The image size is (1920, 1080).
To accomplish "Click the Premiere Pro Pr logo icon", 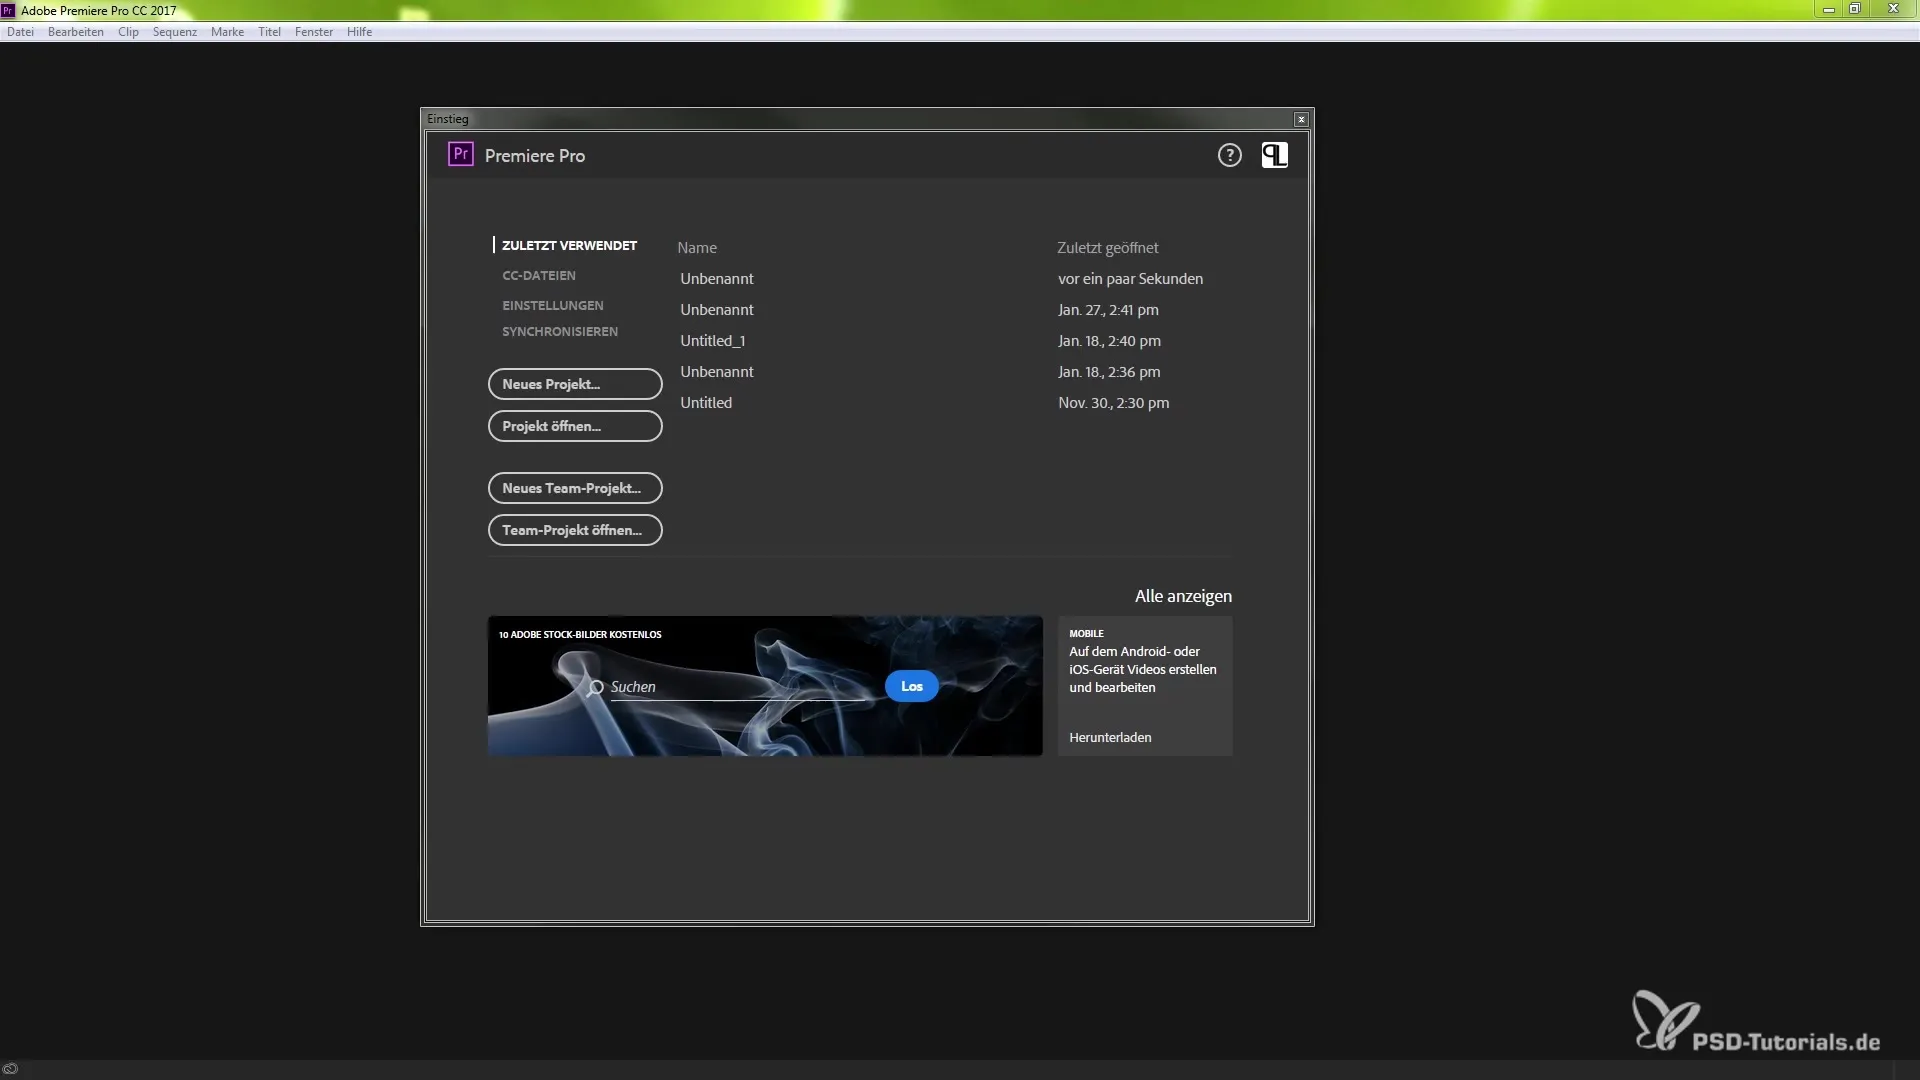I will coord(460,154).
